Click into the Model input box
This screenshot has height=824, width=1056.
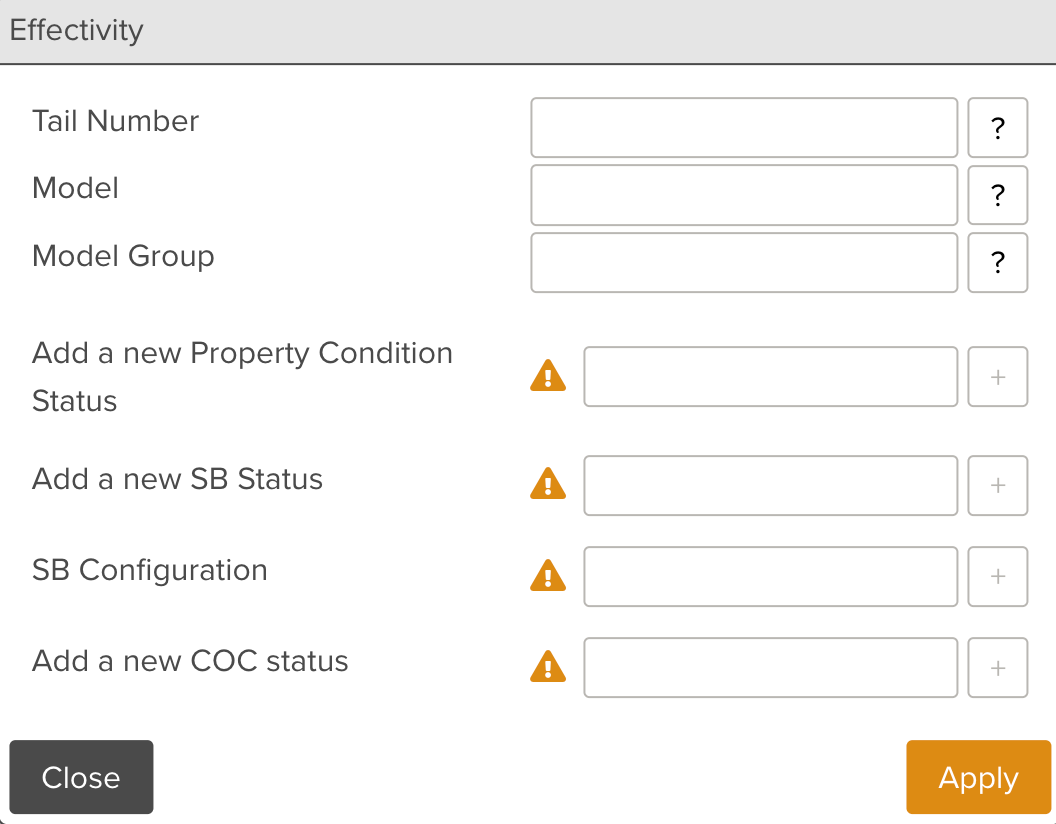(744, 195)
